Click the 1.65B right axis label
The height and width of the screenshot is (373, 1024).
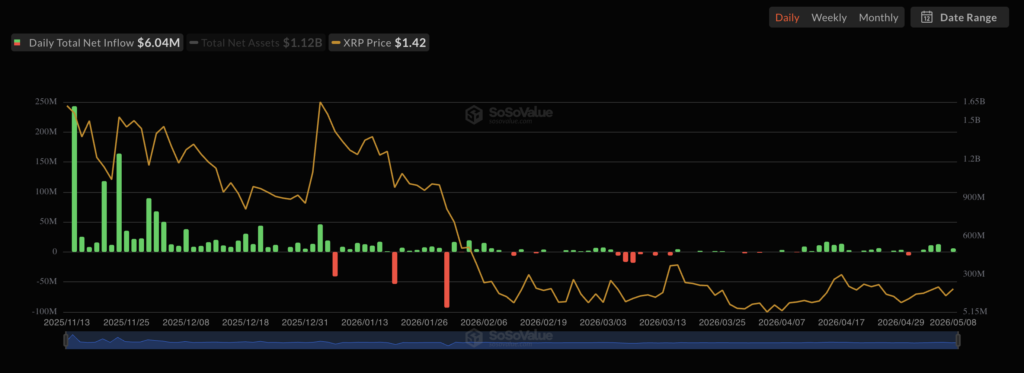(x=973, y=102)
